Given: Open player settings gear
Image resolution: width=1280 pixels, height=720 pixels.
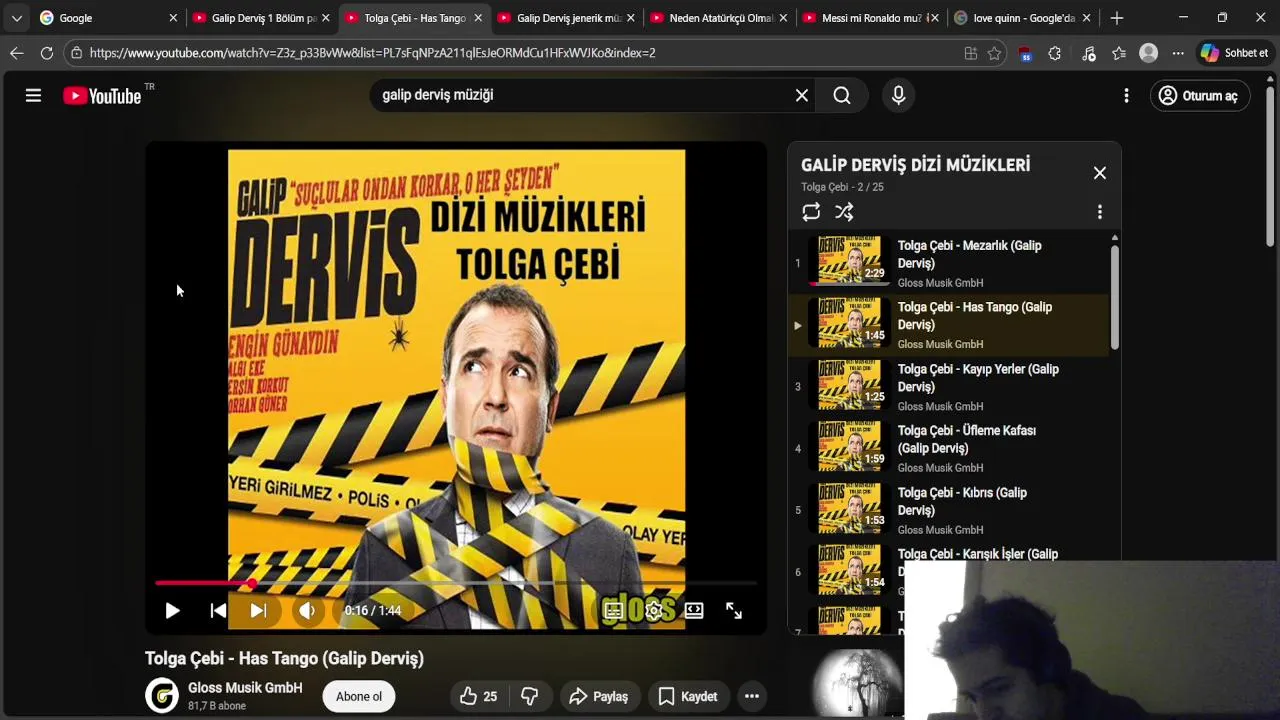Looking at the screenshot, I should pyautogui.click(x=653, y=610).
